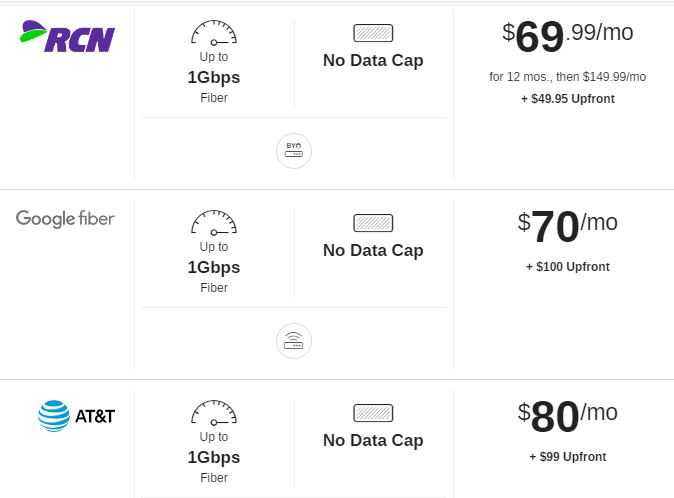The width and height of the screenshot is (674, 498).
Task: Click the RCN provider logo
Action: tap(67, 36)
